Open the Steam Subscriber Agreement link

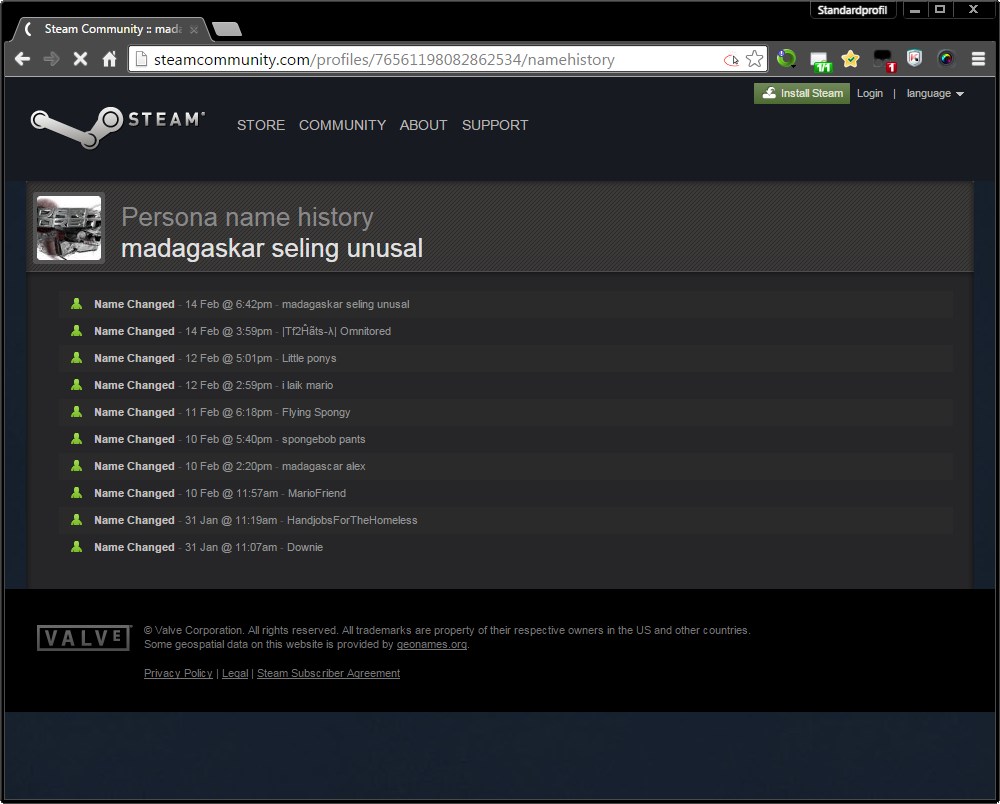(x=328, y=673)
